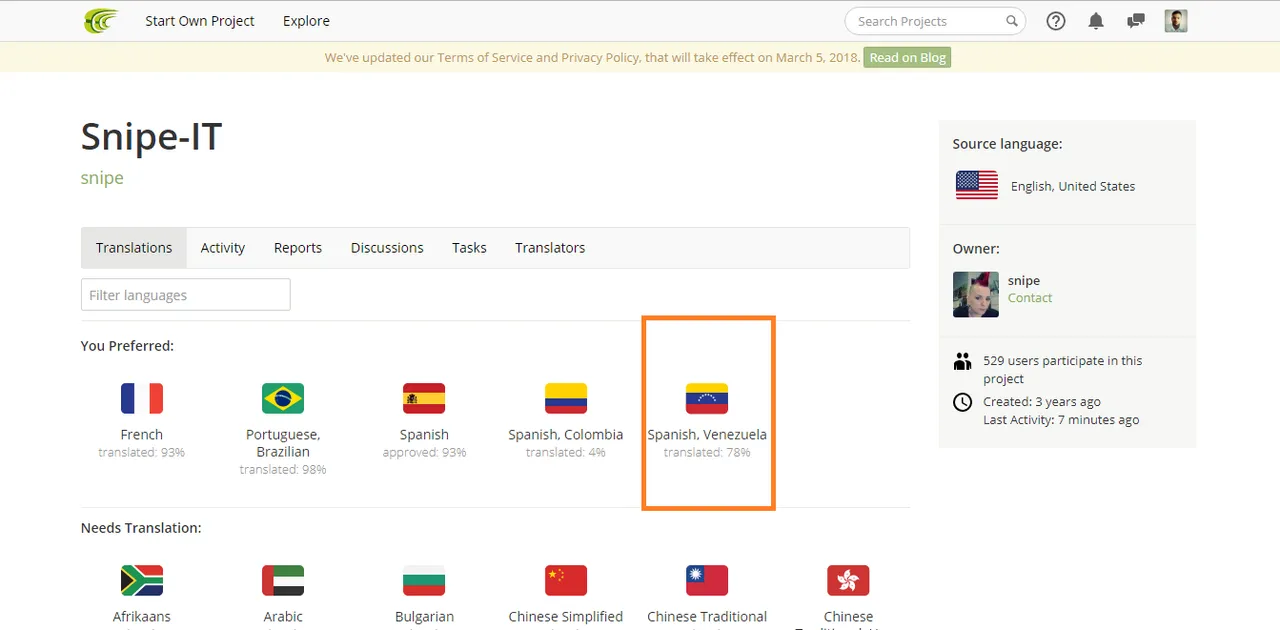Click 'Last Activity: 7 minutes ago'
Viewport: 1280px width, 630px height.
tap(1061, 420)
